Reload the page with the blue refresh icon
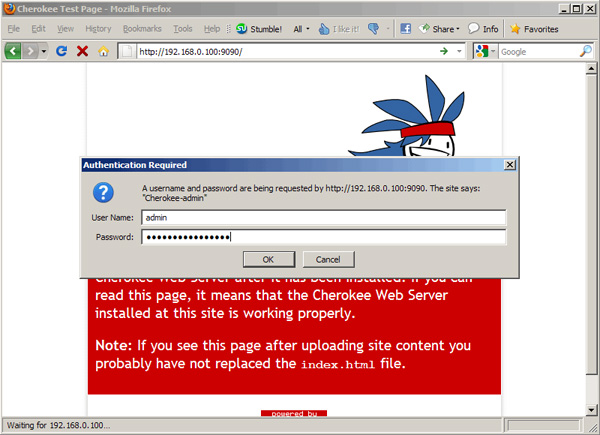 click(x=61, y=51)
